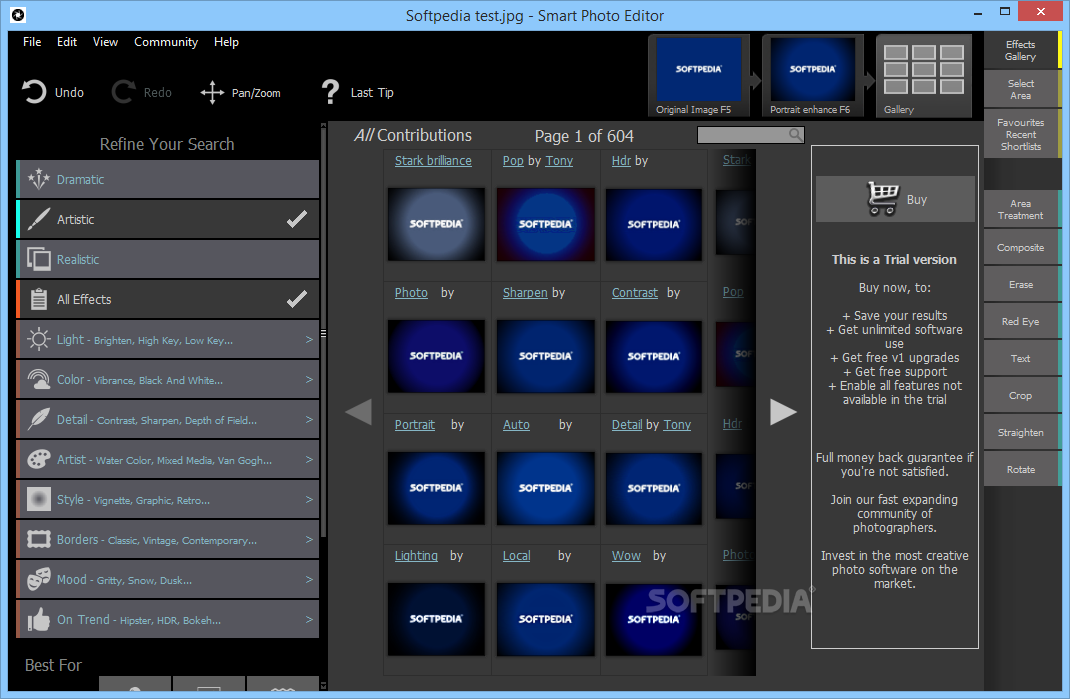1070x699 pixels.
Task: Select the Erase tool button
Action: [x=1021, y=284]
